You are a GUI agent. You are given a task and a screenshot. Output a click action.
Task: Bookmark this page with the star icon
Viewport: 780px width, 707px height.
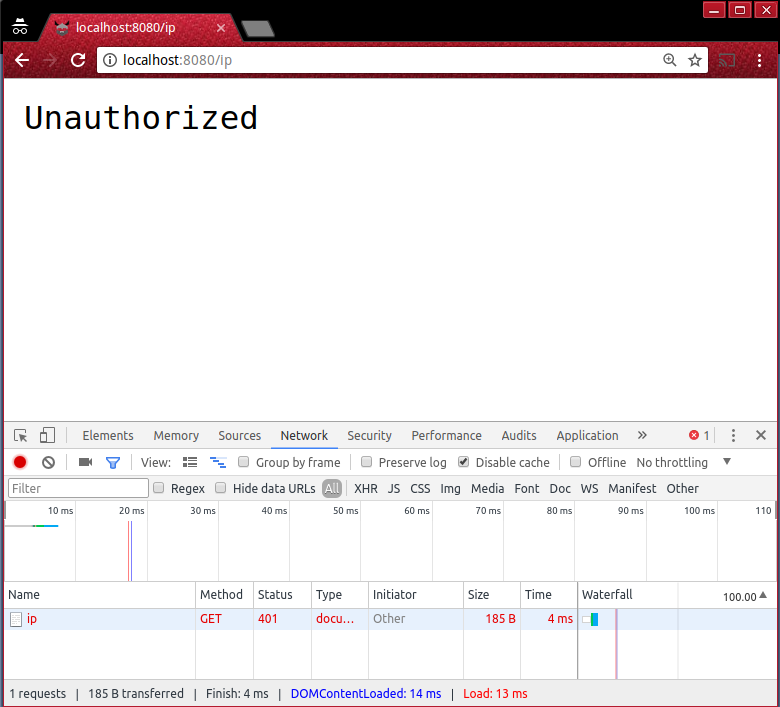point(695,60)
